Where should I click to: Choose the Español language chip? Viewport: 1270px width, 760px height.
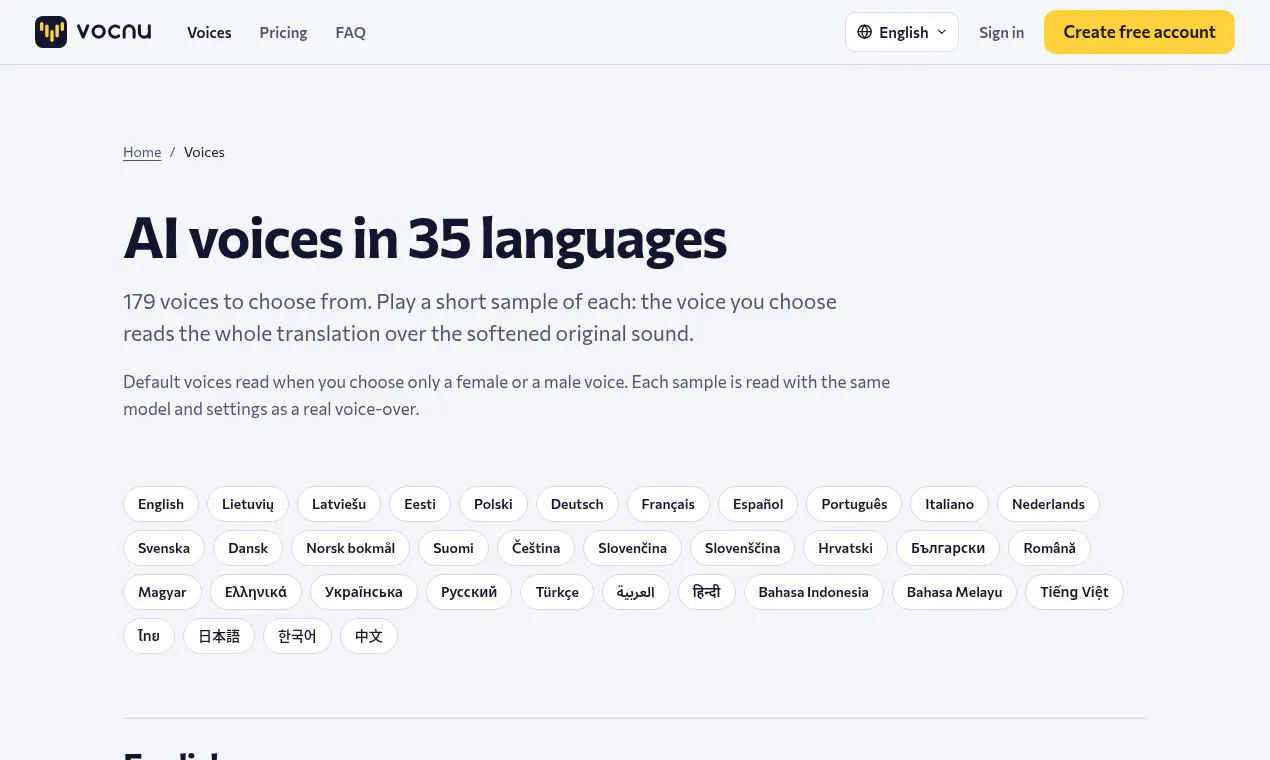[x=758, y=504]
